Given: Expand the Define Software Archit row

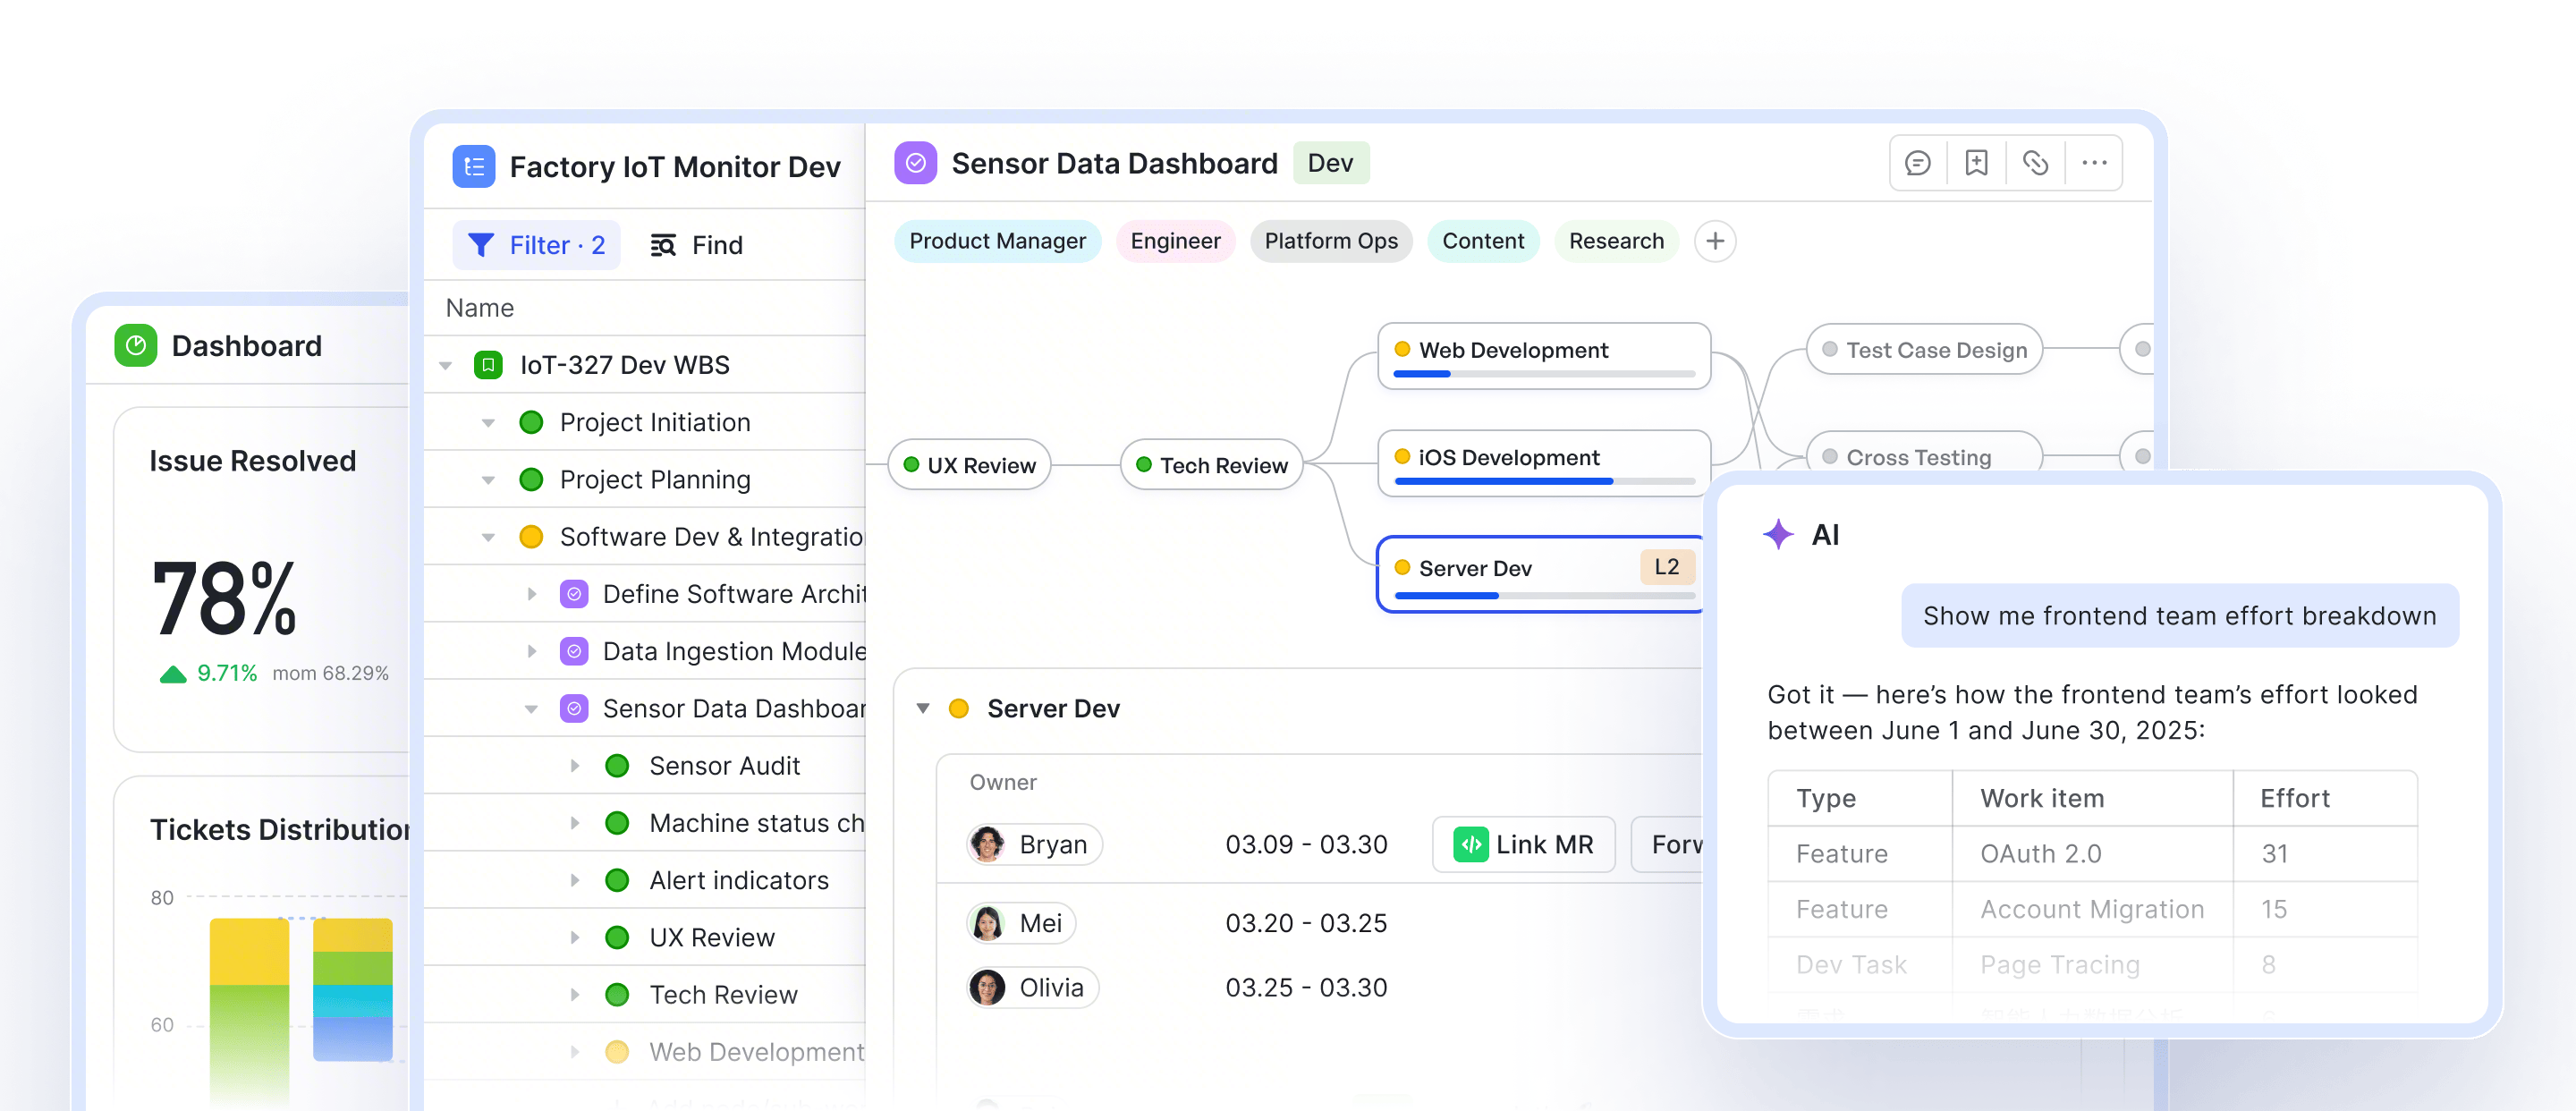Looking at the screenshot, I should (x=532, y=594).
